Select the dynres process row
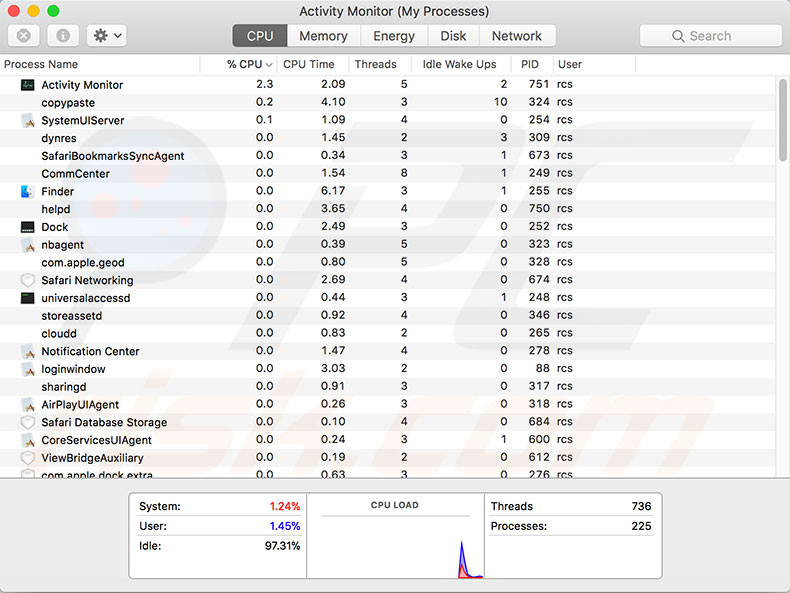This screenshot has height=593, width=790. (x=387, y=138)
